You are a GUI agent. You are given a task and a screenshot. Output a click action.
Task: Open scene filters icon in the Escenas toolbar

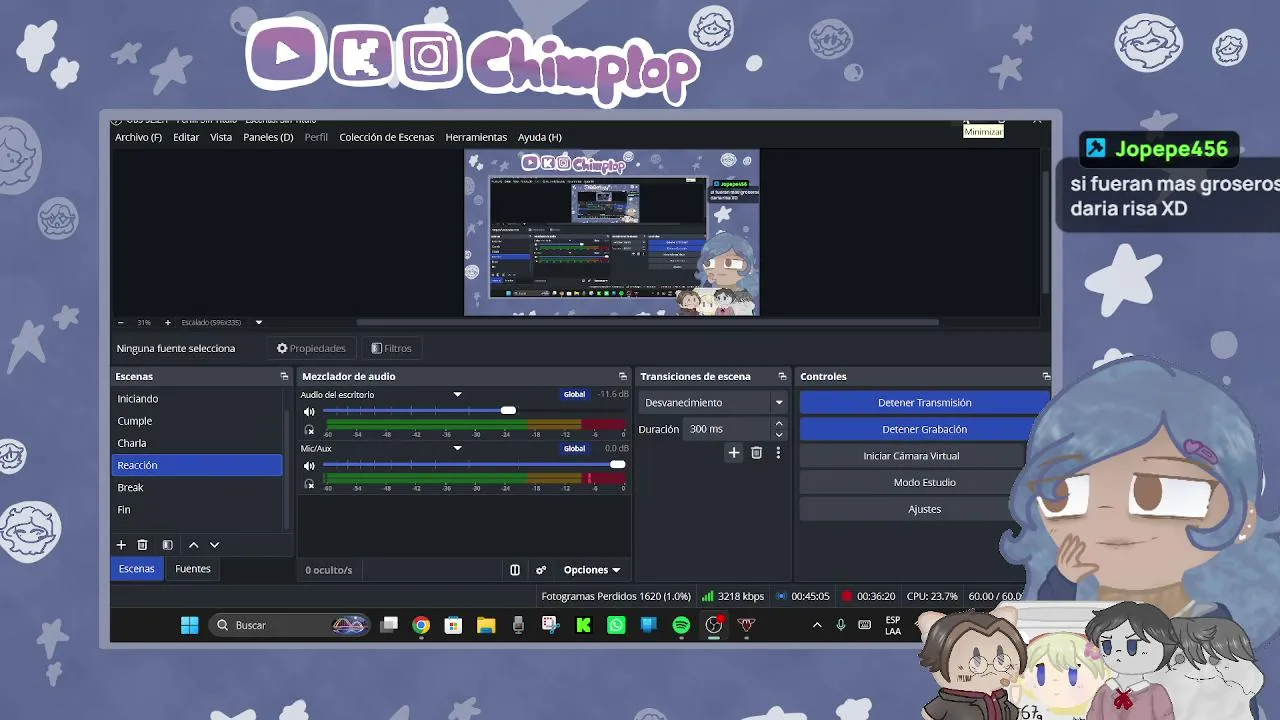167,545
